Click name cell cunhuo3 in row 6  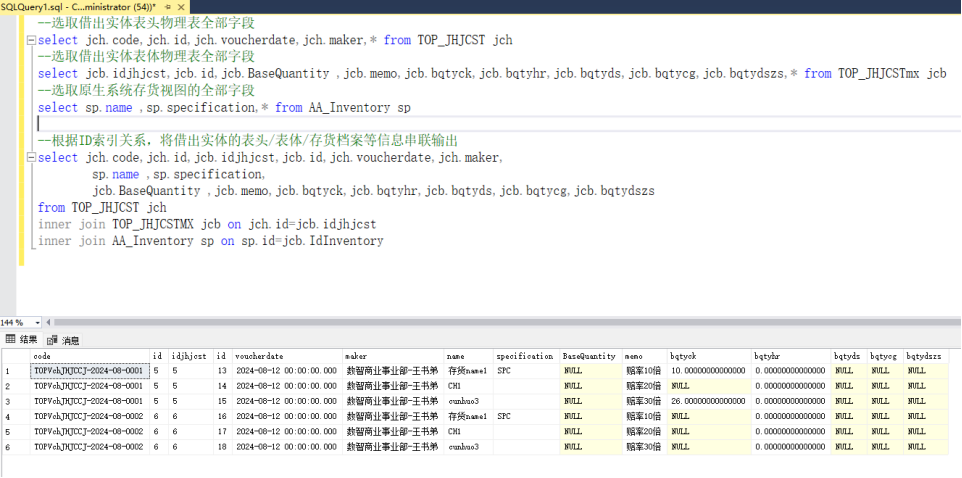tap(469, 447)
